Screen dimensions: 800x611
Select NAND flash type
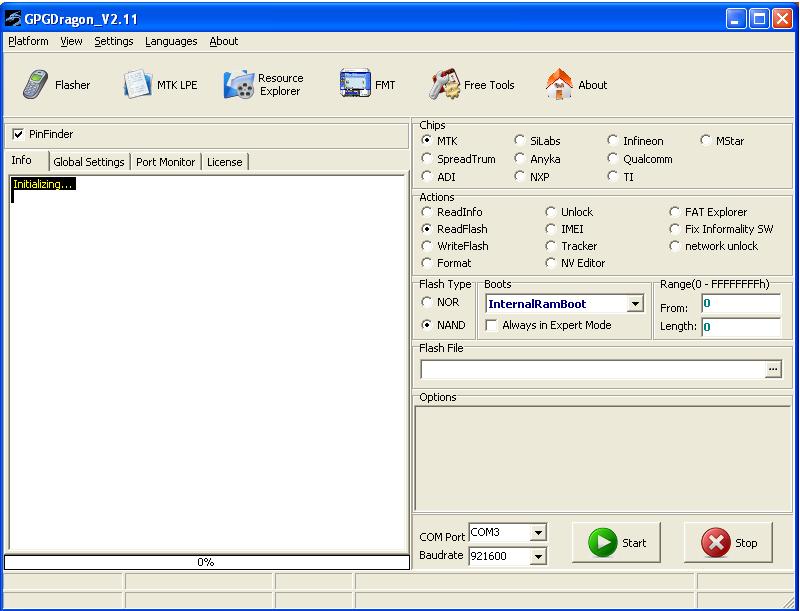[x=427, y=324]
